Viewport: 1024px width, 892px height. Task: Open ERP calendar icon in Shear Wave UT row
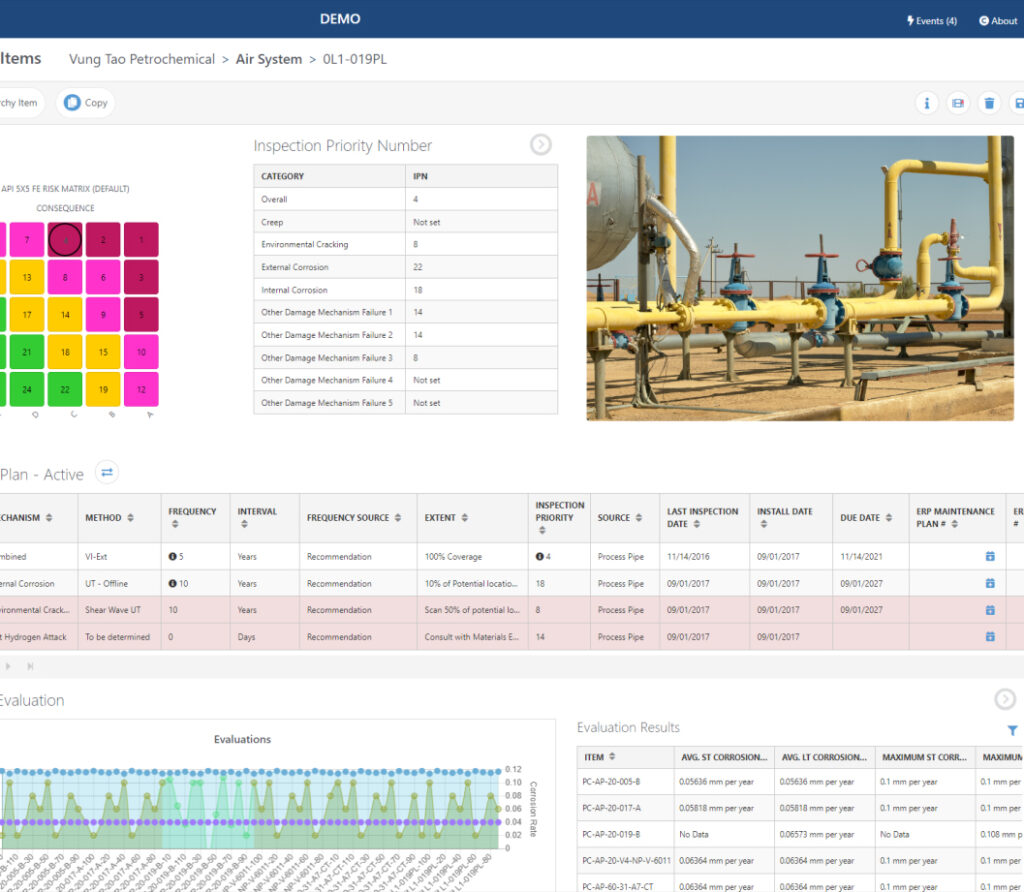[x=989, y=610]
